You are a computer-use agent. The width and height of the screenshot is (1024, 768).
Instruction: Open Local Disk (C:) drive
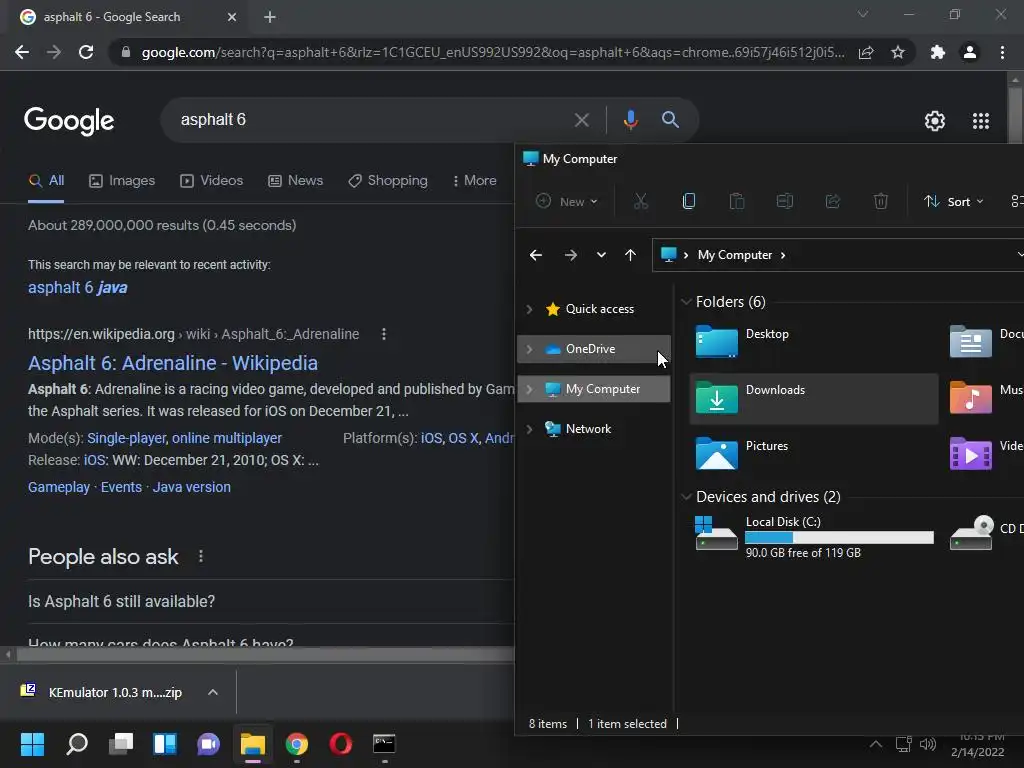pyautogui.click(x=814, y=537)
